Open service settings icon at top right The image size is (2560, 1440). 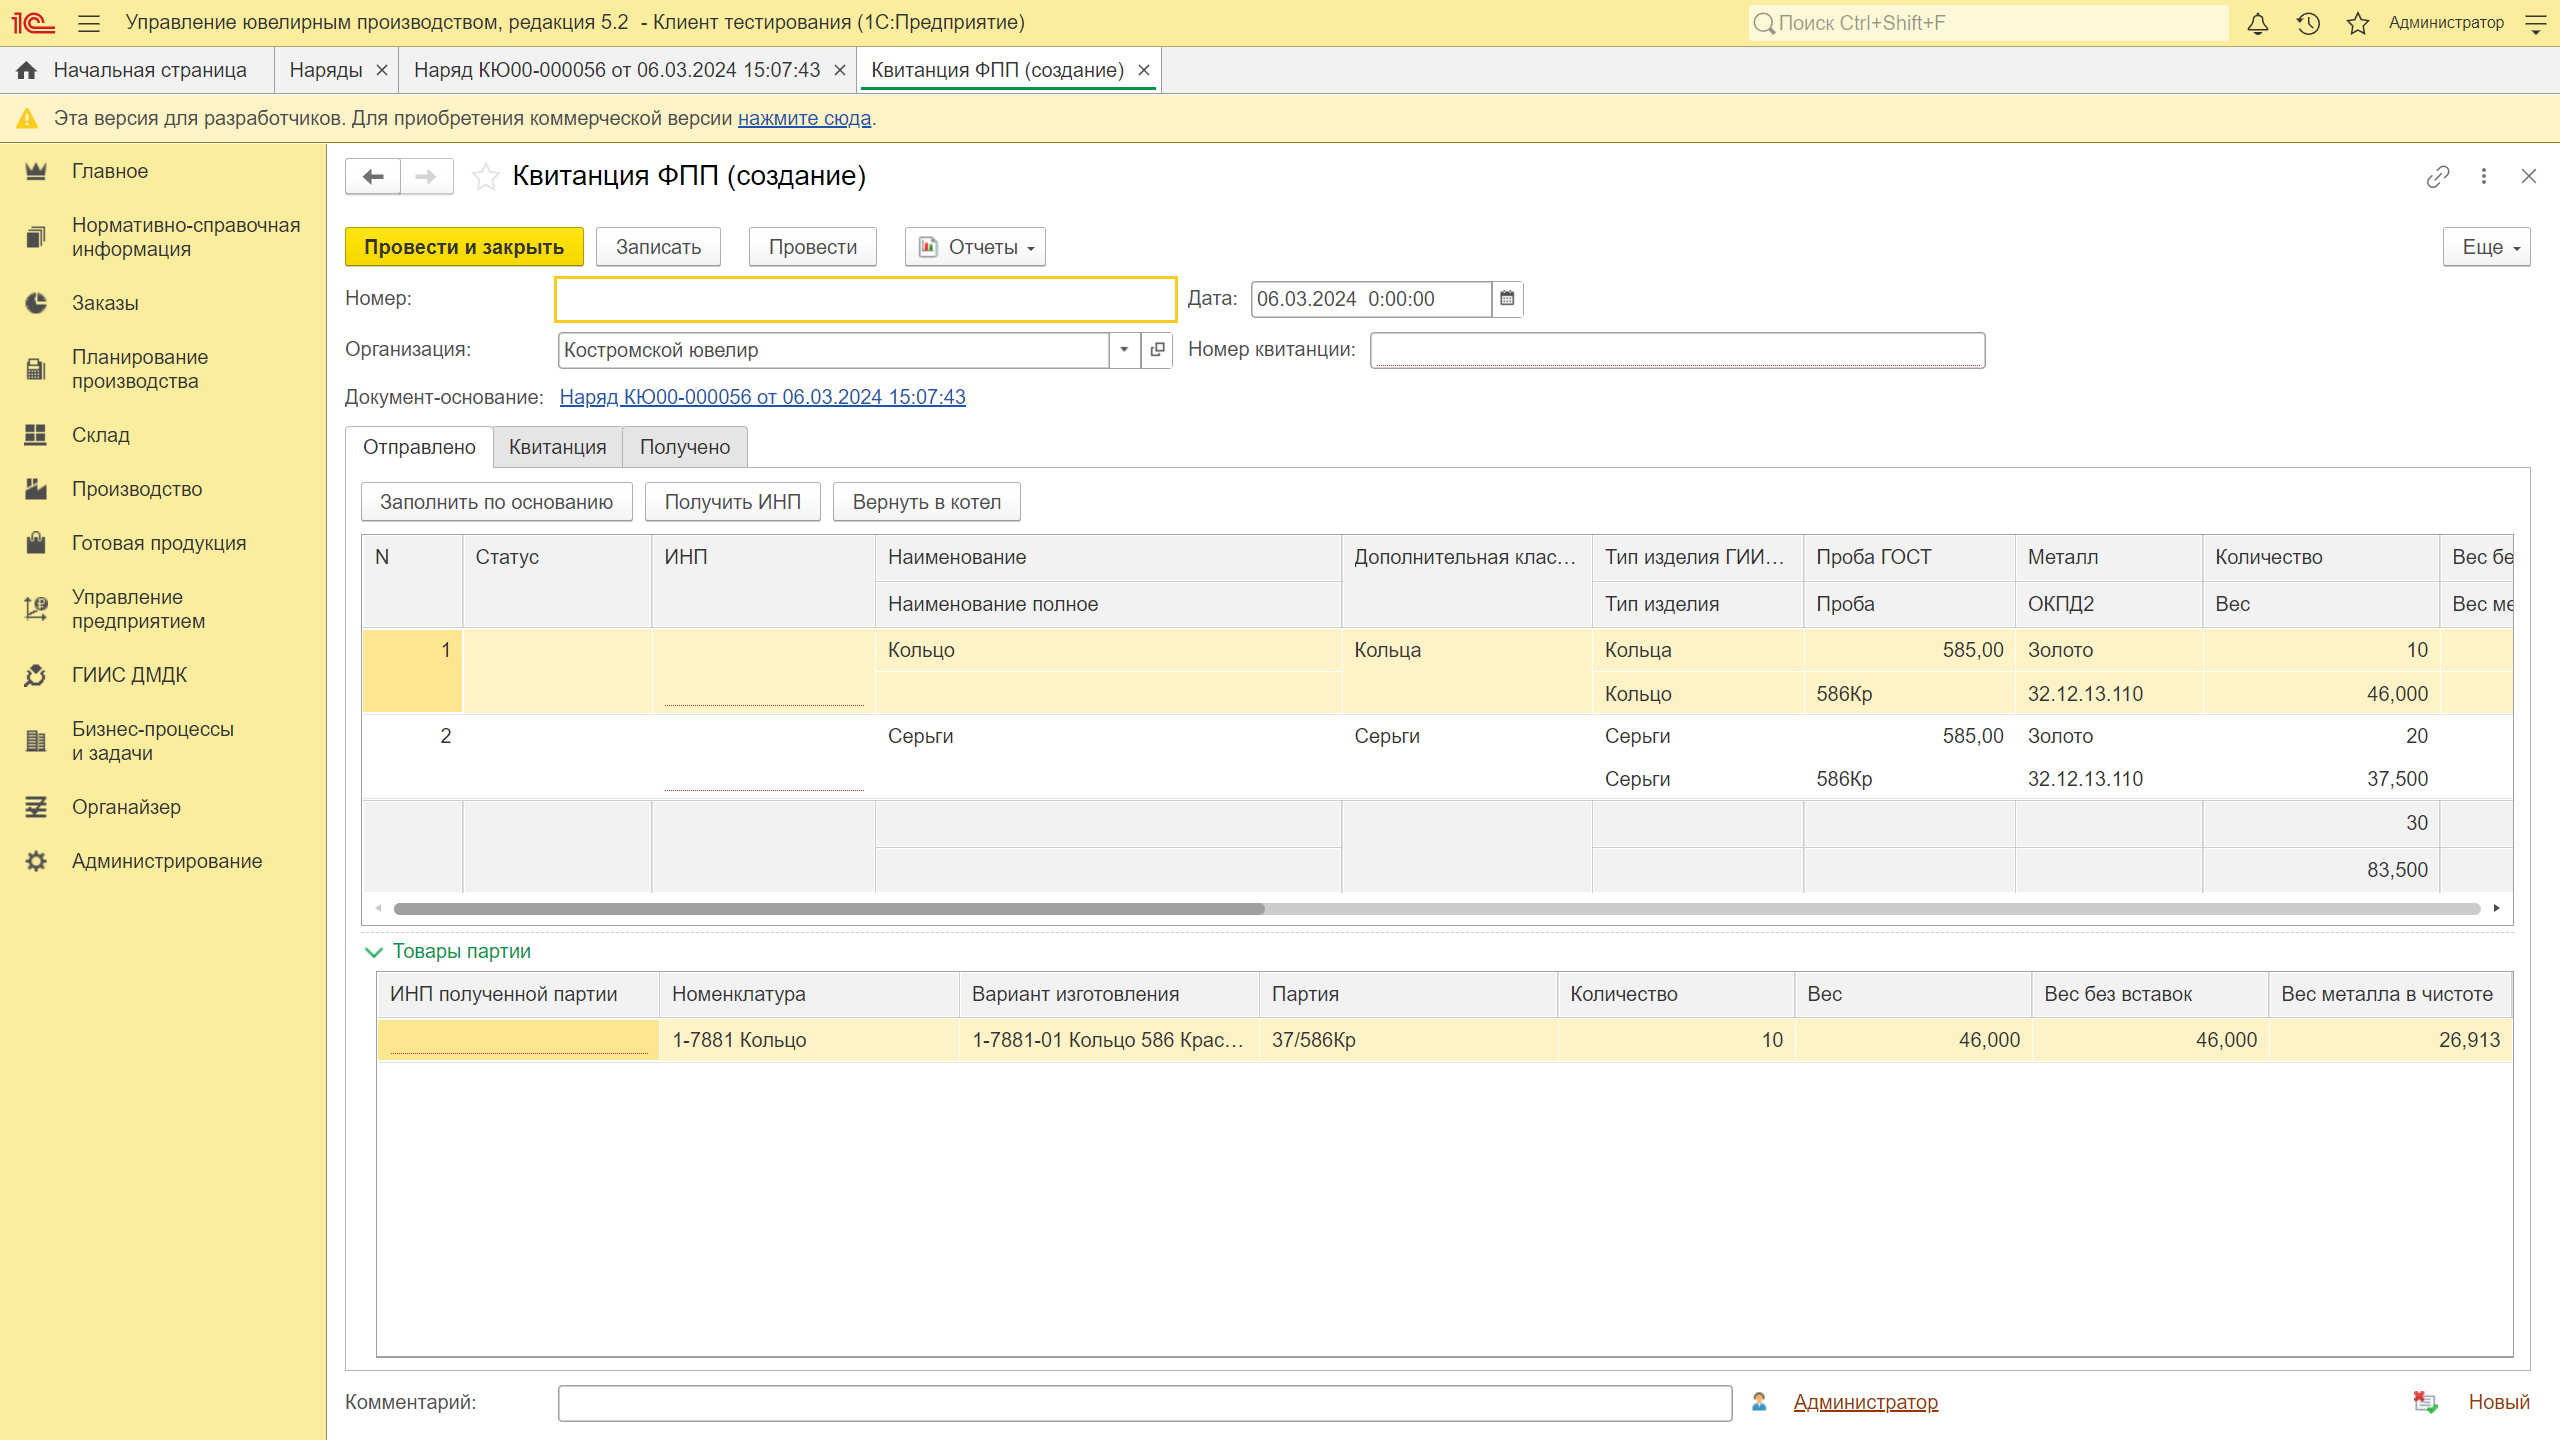(x=2536, y=23)
